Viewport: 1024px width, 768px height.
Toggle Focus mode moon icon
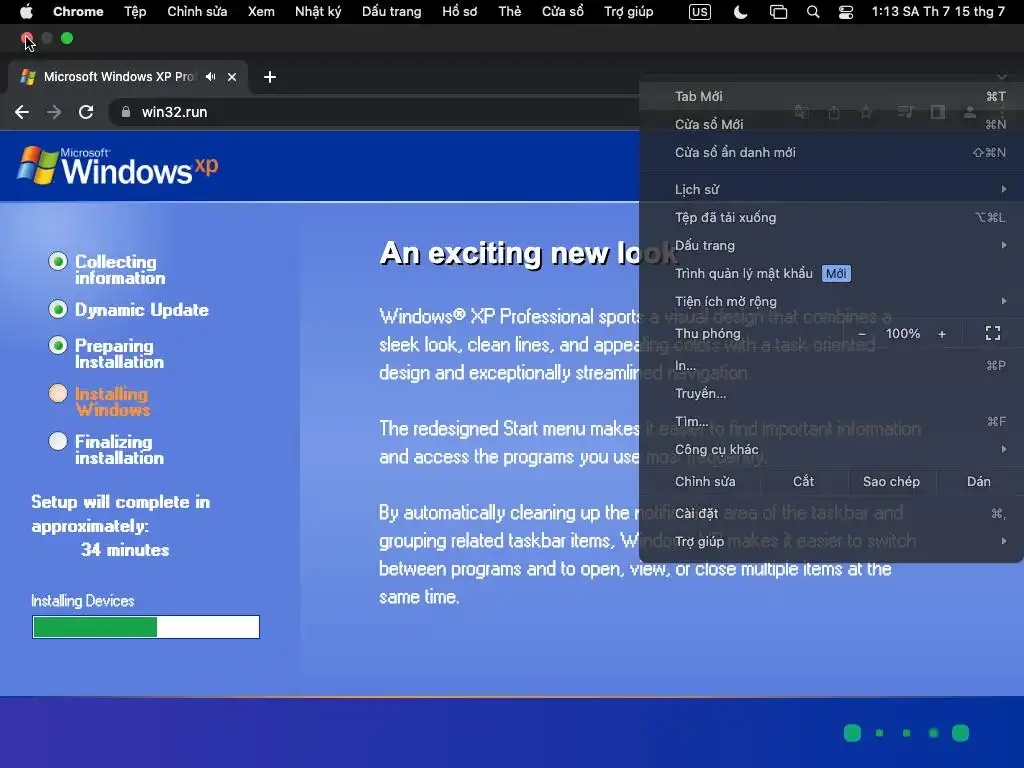click(740, 12)
